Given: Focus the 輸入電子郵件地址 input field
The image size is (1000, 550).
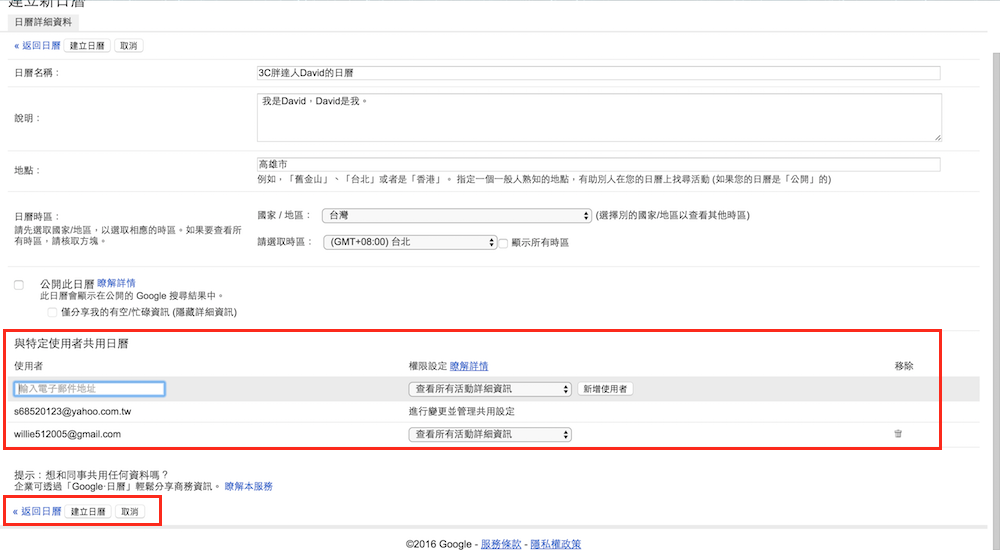Looking at the screenshot, I should coord(89,389).
